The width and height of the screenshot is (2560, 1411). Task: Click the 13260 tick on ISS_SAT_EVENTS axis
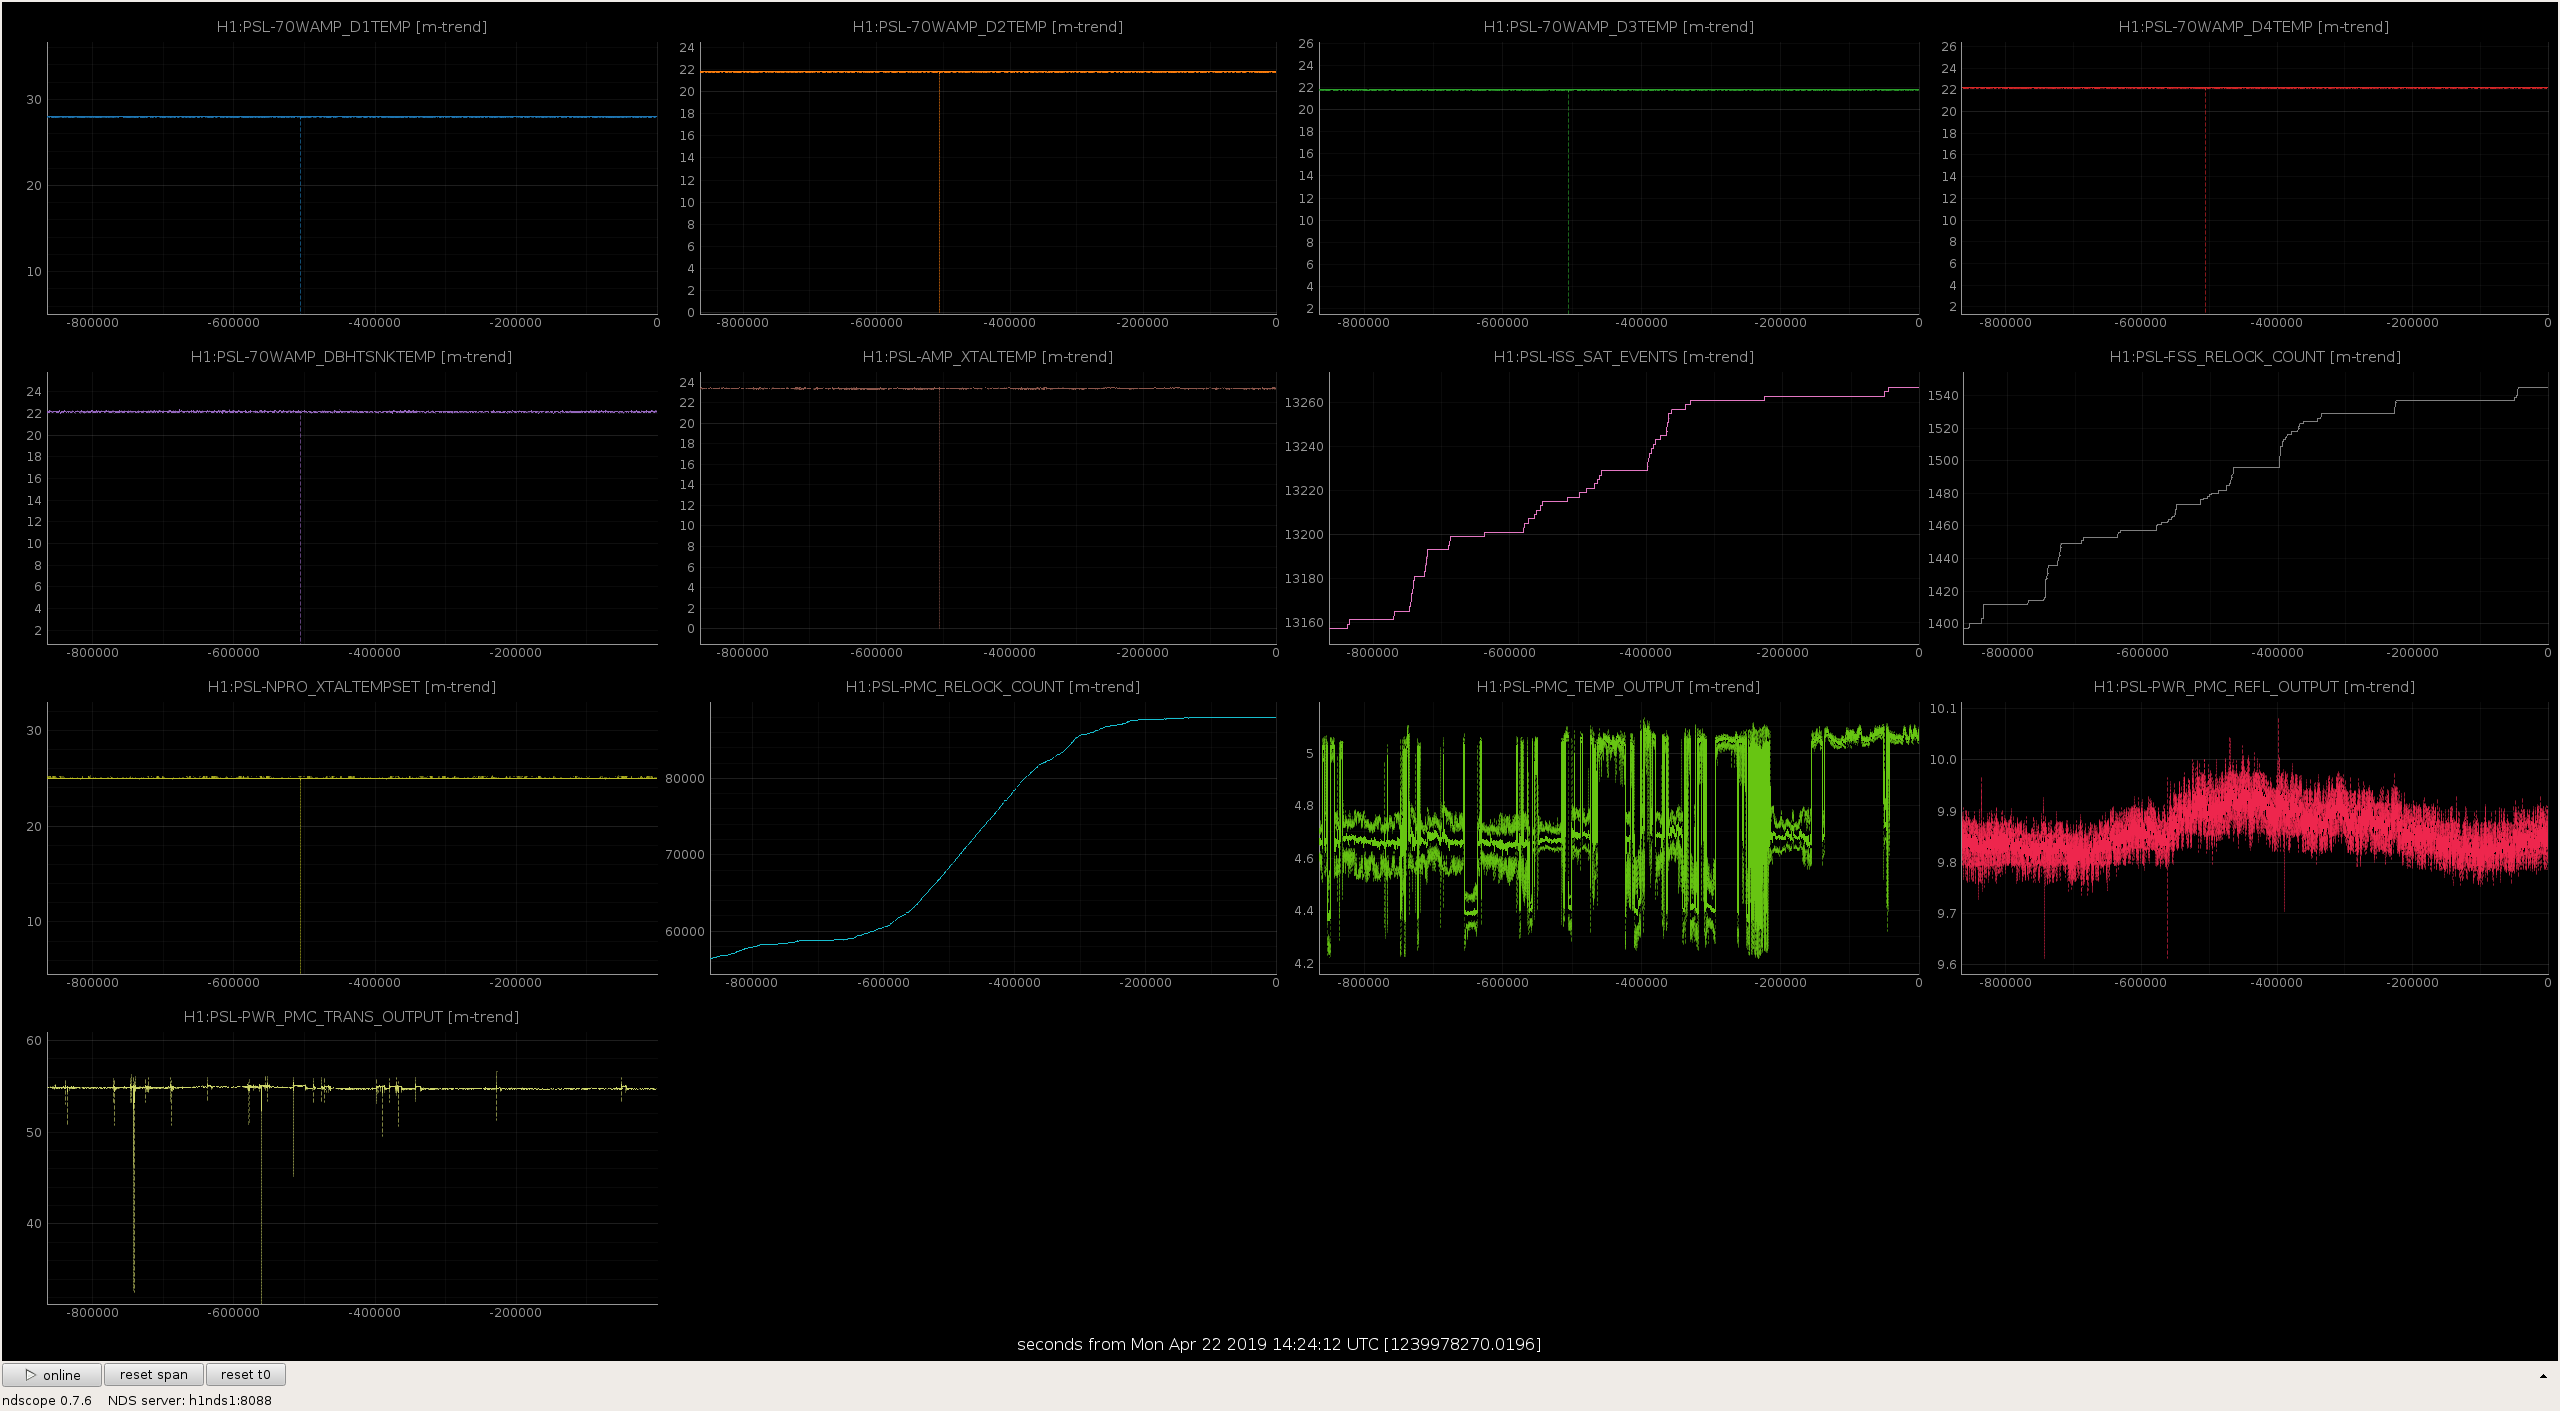point(1304,403)
